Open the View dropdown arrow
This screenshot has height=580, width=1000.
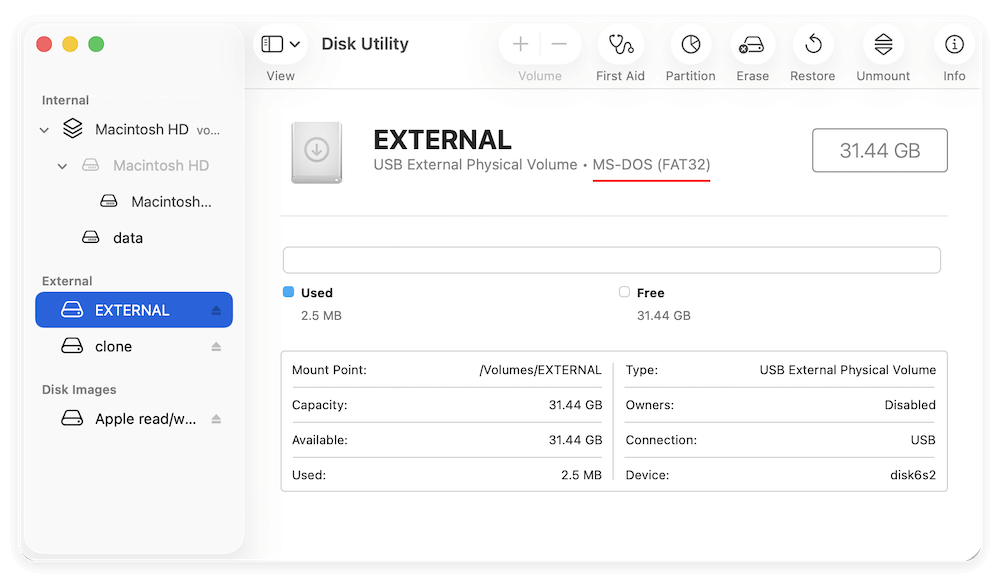295,43
